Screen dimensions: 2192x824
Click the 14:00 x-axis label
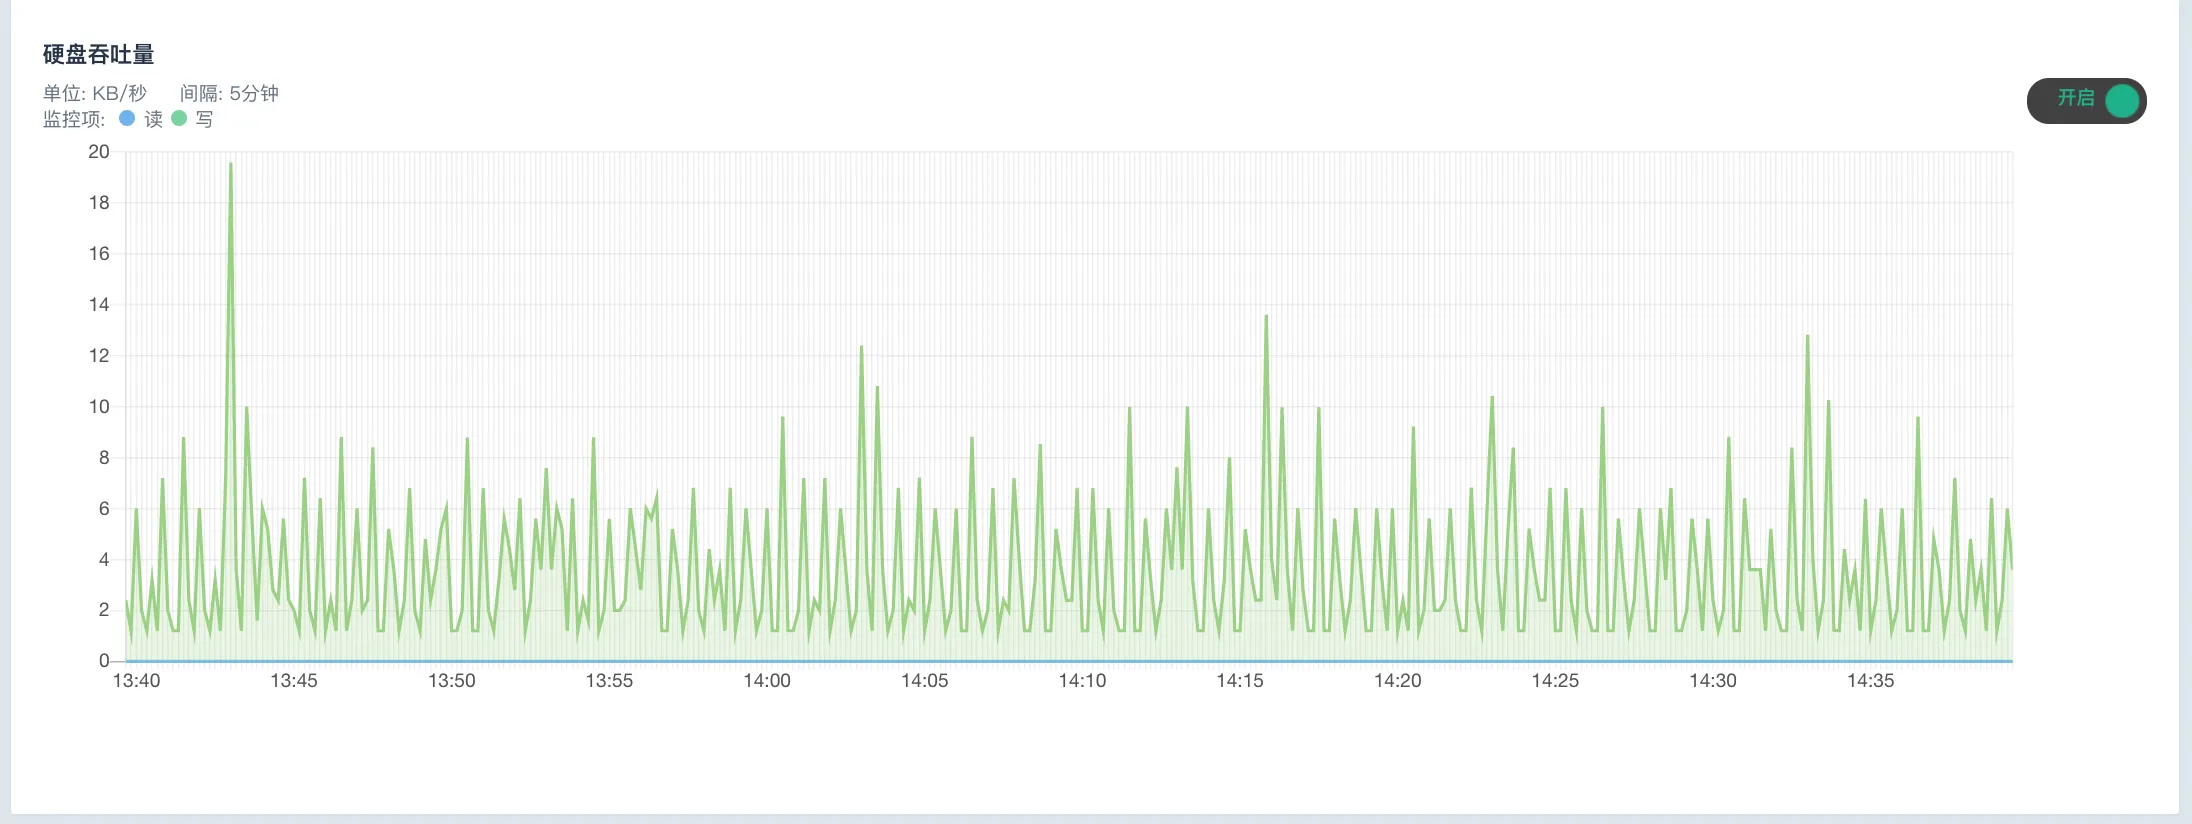767,681
